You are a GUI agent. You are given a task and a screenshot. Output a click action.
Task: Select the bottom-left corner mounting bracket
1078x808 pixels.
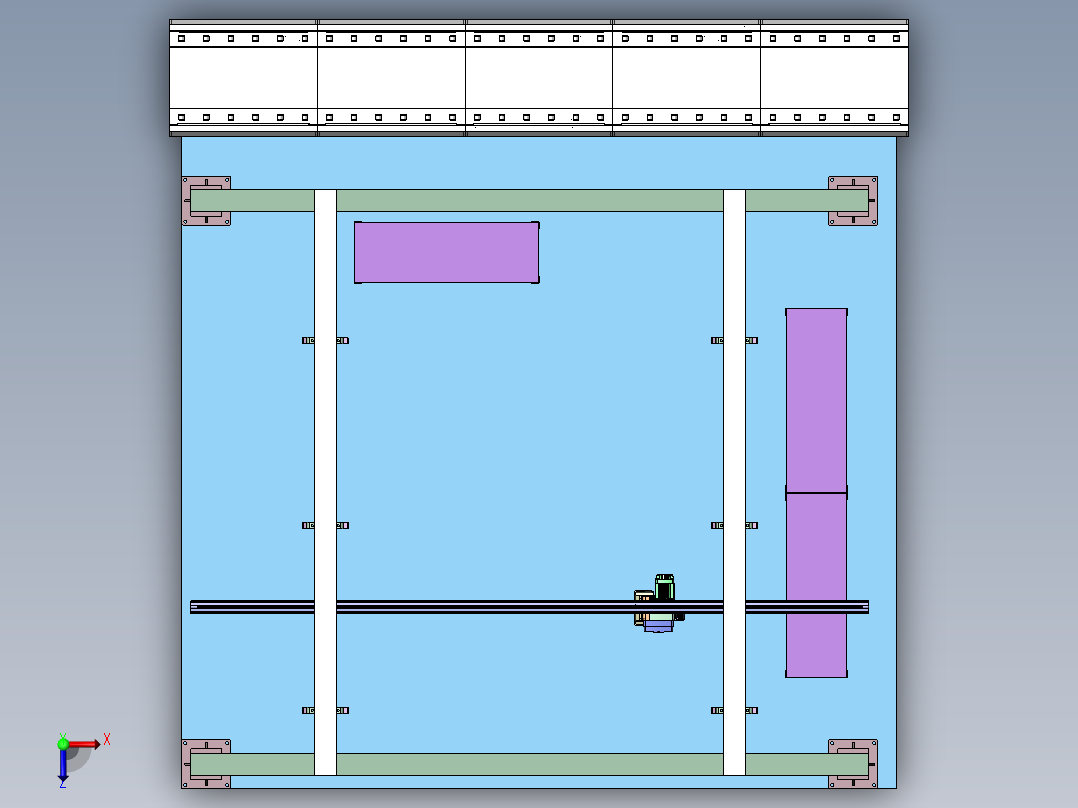206,764
